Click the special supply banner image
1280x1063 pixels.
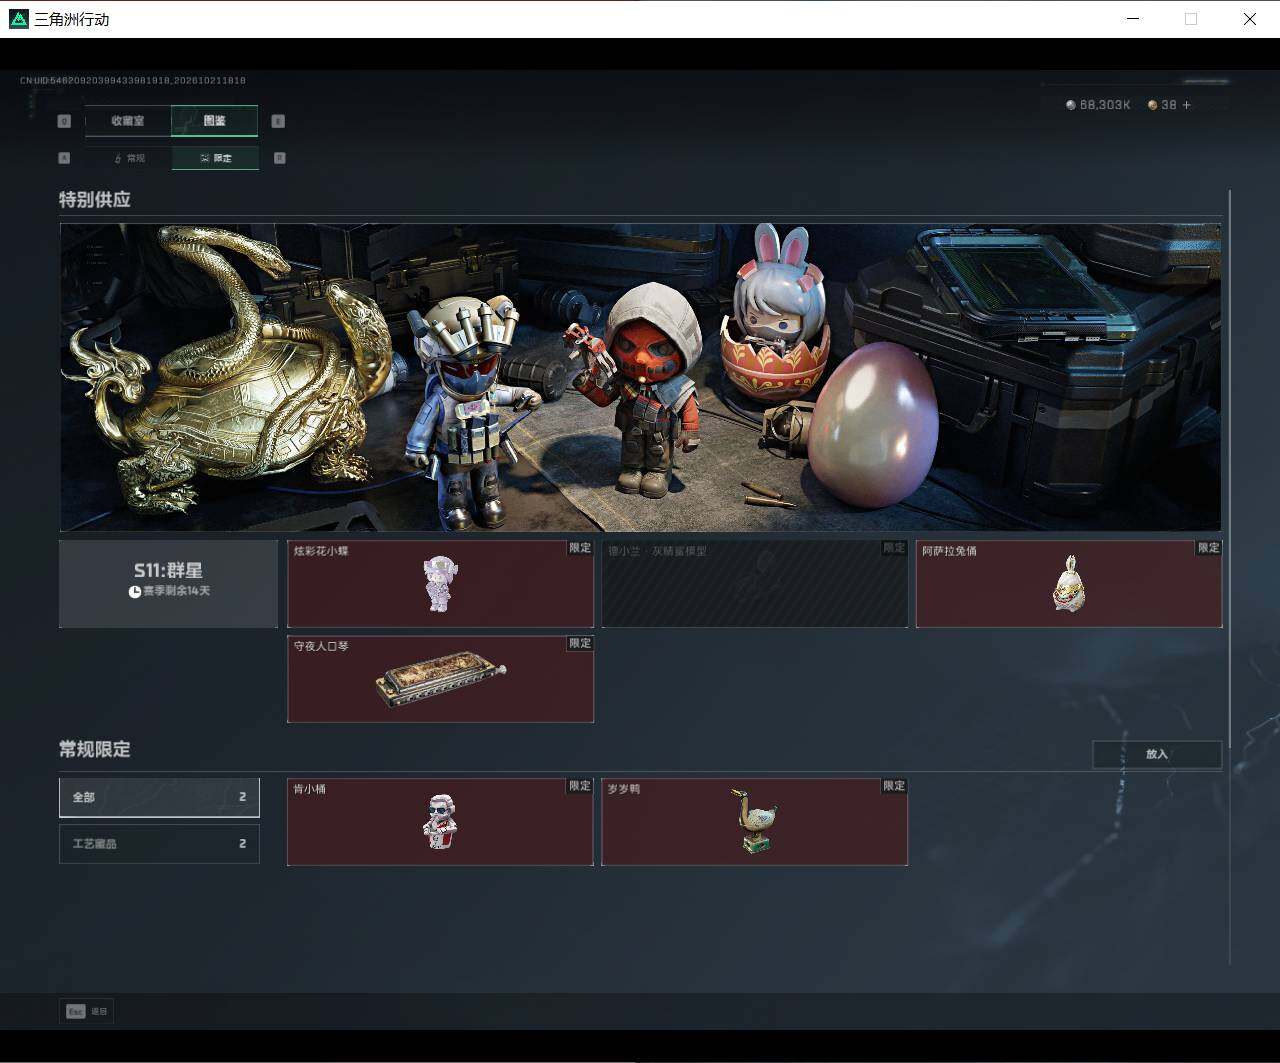[640, 377]
